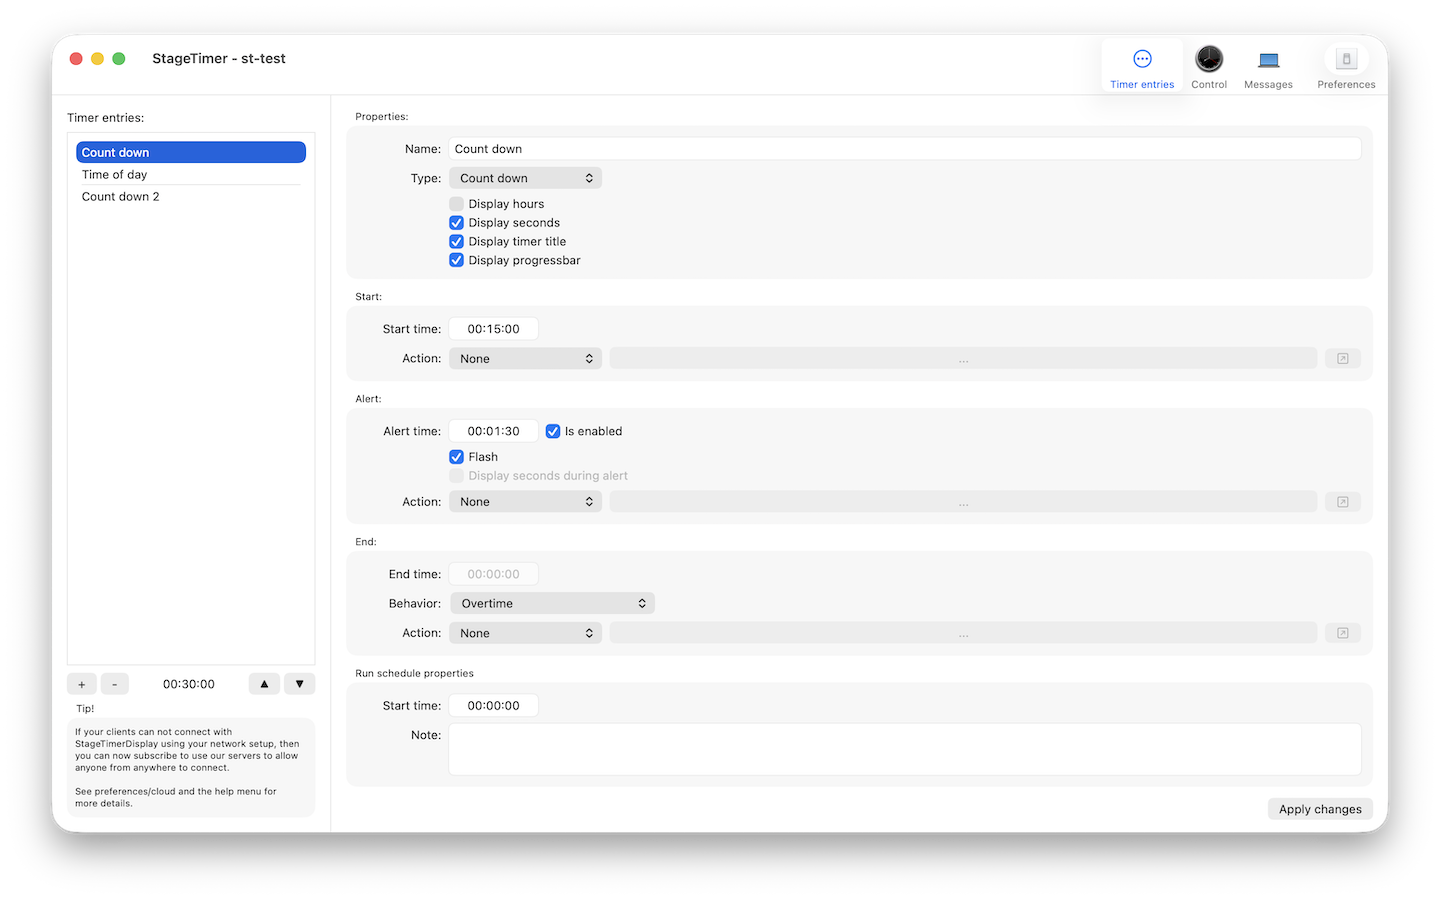Toggle Display seconds during alert checkbox
The height and width of the screenshot is (900, 1440).
(456, 476)
